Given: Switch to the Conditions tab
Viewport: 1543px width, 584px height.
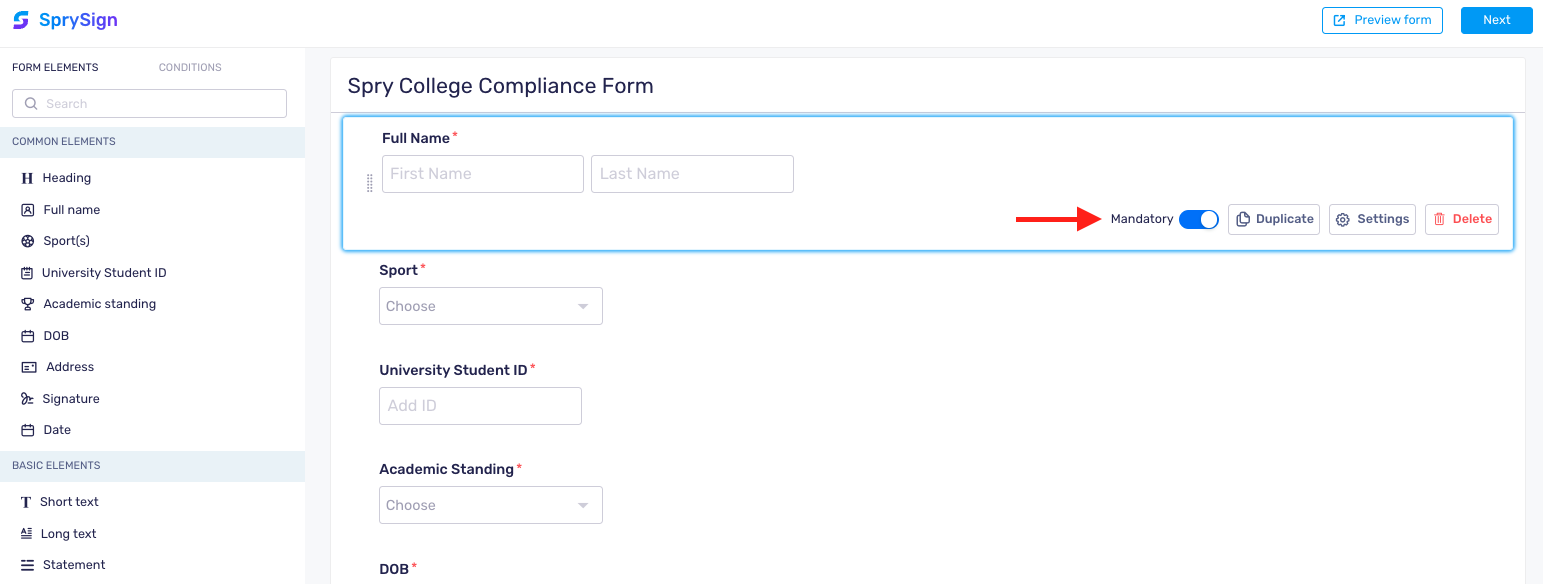Looking at the screenshot, I should click(x=189, y=67).
